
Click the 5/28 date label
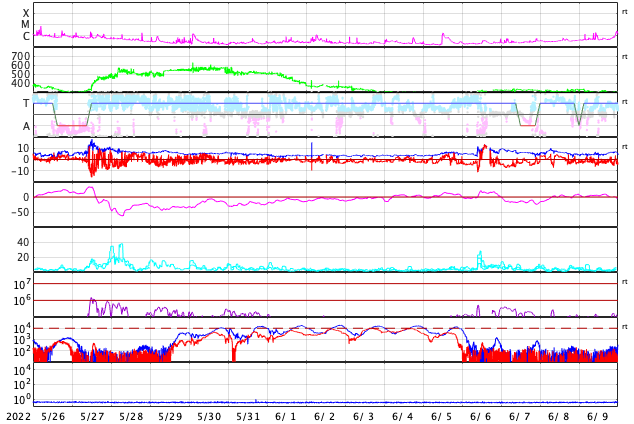(131, 417)
